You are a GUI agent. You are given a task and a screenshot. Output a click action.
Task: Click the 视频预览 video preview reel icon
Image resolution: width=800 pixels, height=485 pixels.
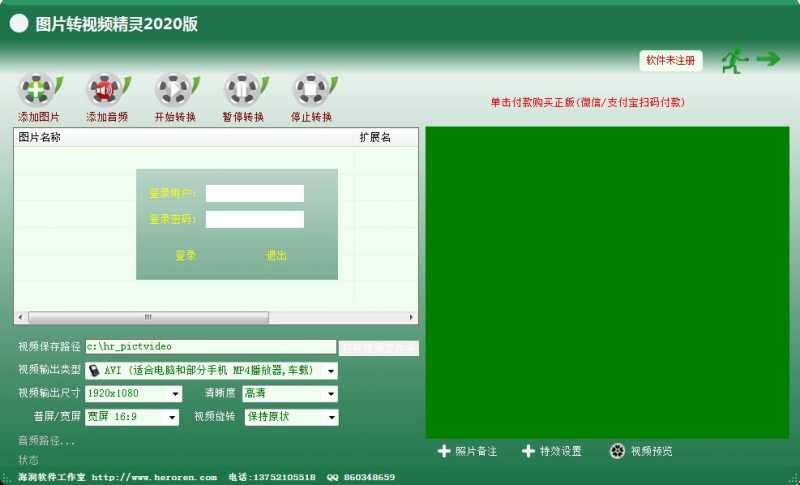618,451
